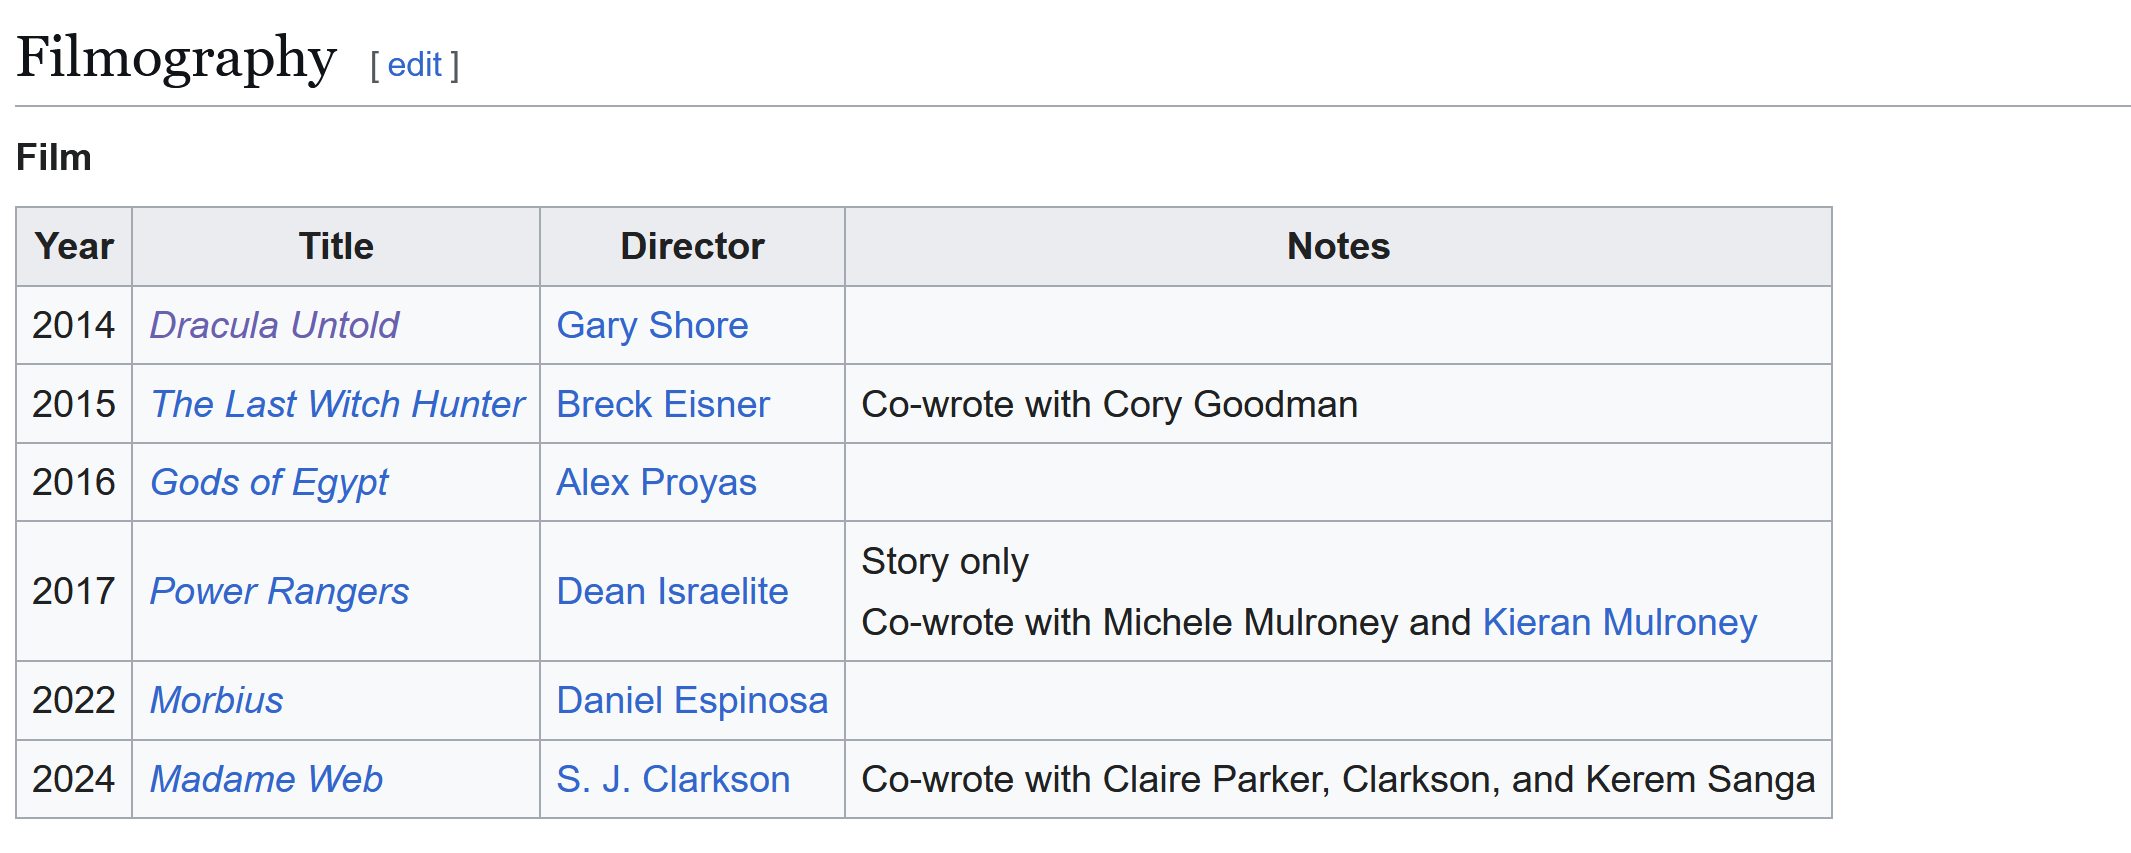Click the 'Story only' note text
Viewport: 2131px width, 853px height.
point(945,562)
